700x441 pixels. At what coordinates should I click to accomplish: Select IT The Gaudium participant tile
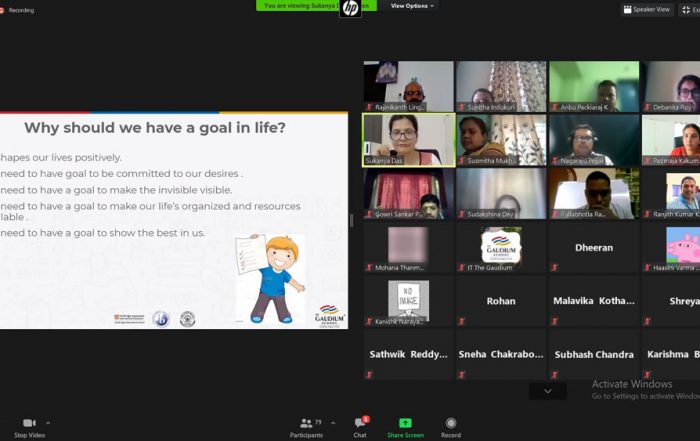501,247
